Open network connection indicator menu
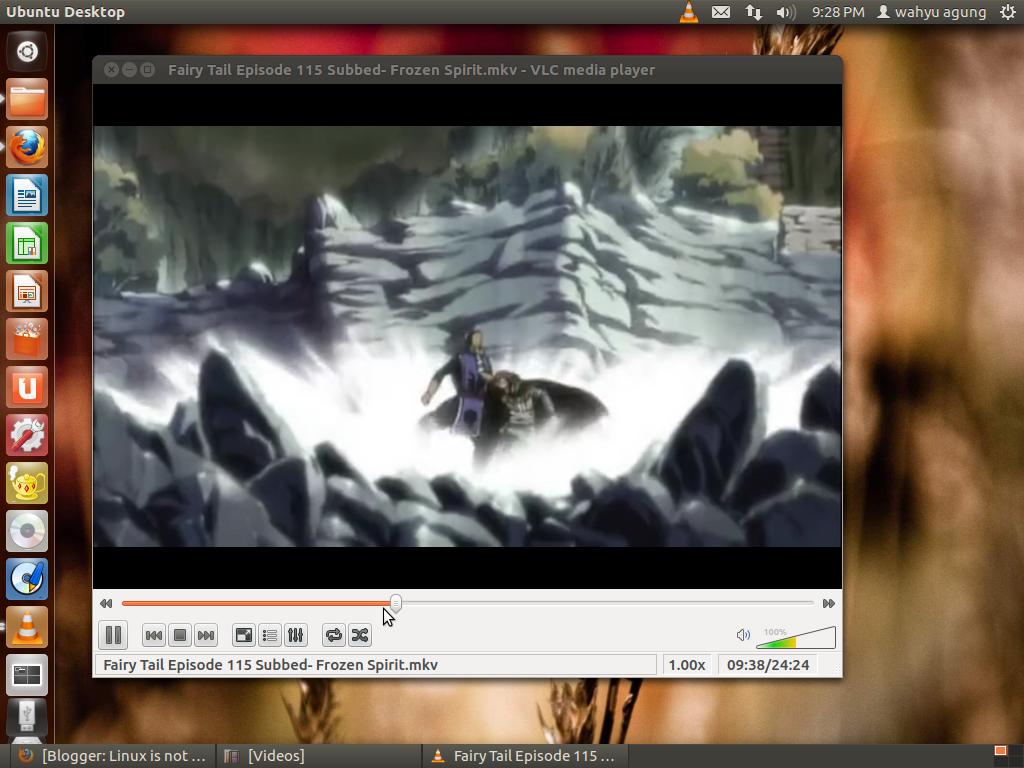The height and width of the screenshot is (768, 1024). (x=754, y=12)
